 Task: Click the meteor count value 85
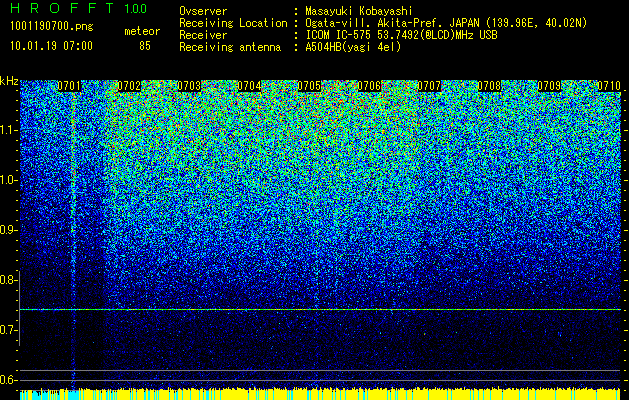point(145,46)
